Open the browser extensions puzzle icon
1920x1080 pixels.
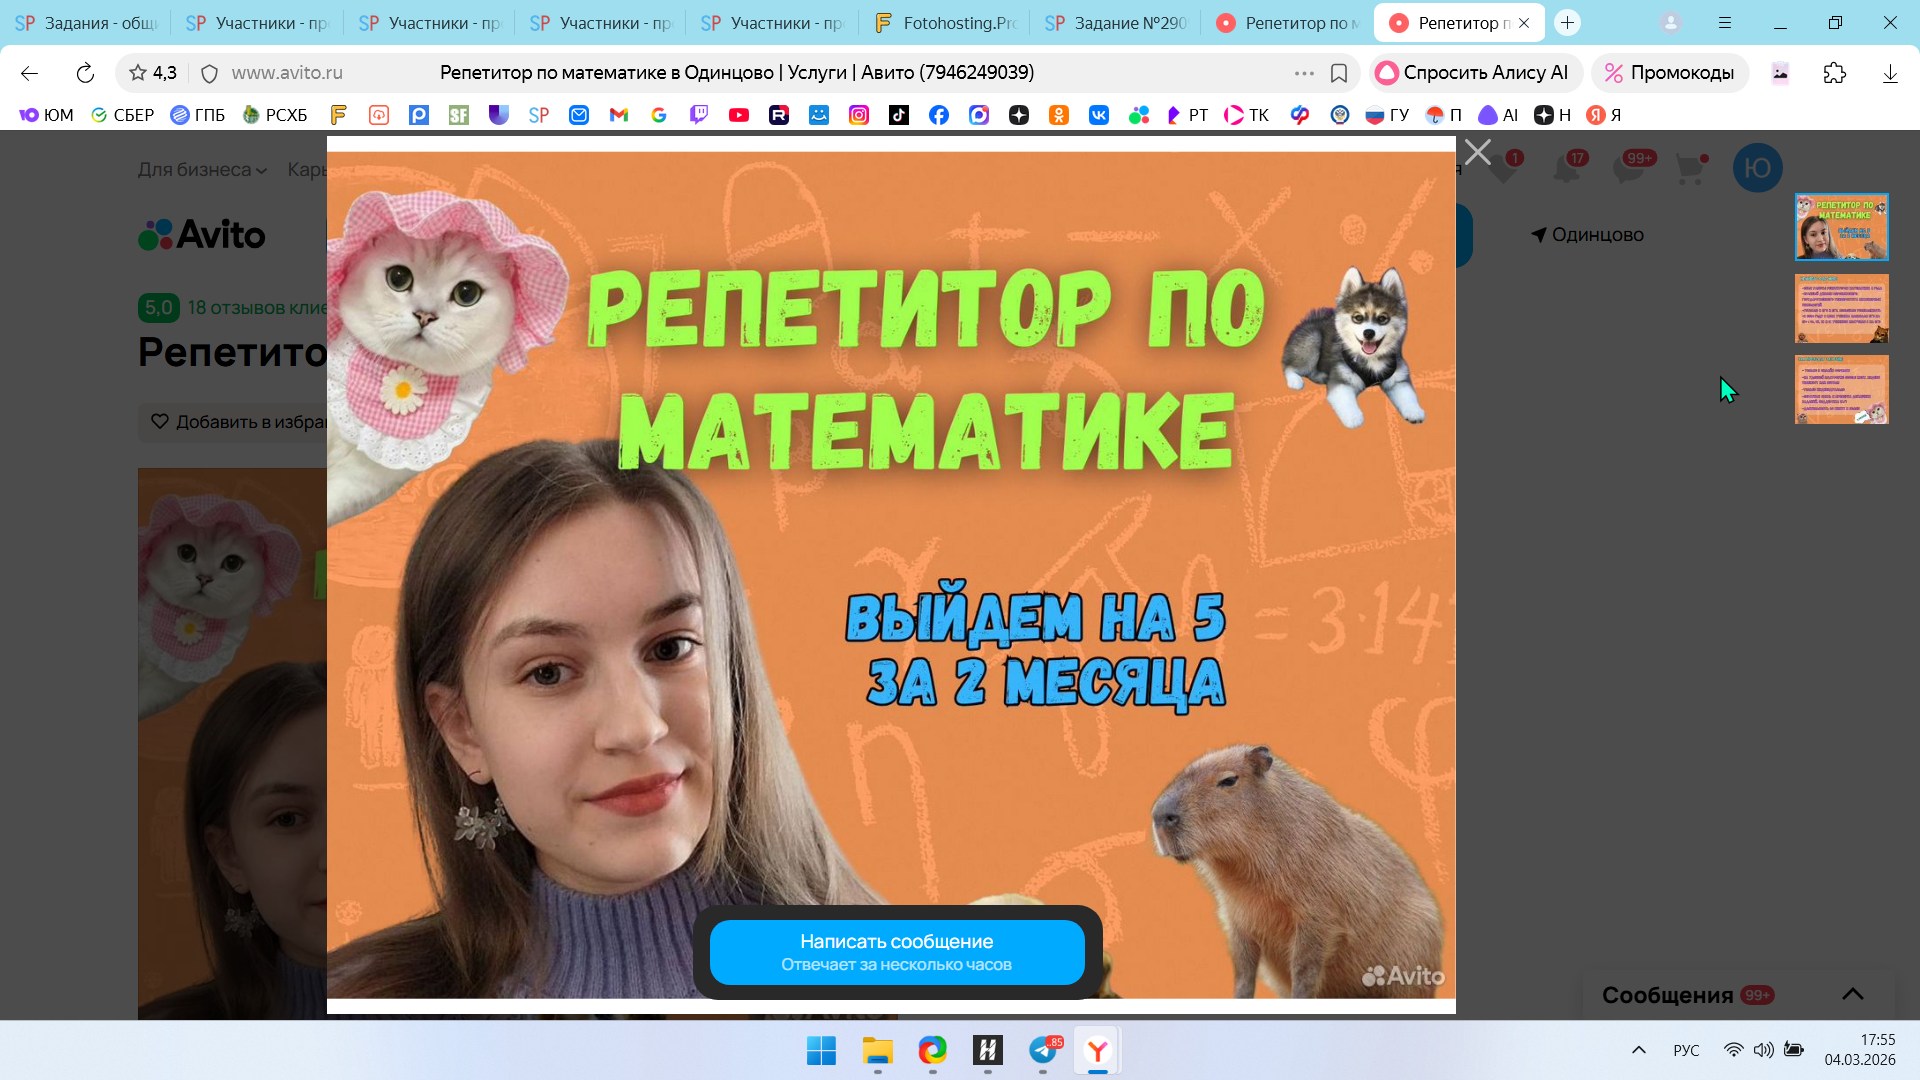(1834, 73)
